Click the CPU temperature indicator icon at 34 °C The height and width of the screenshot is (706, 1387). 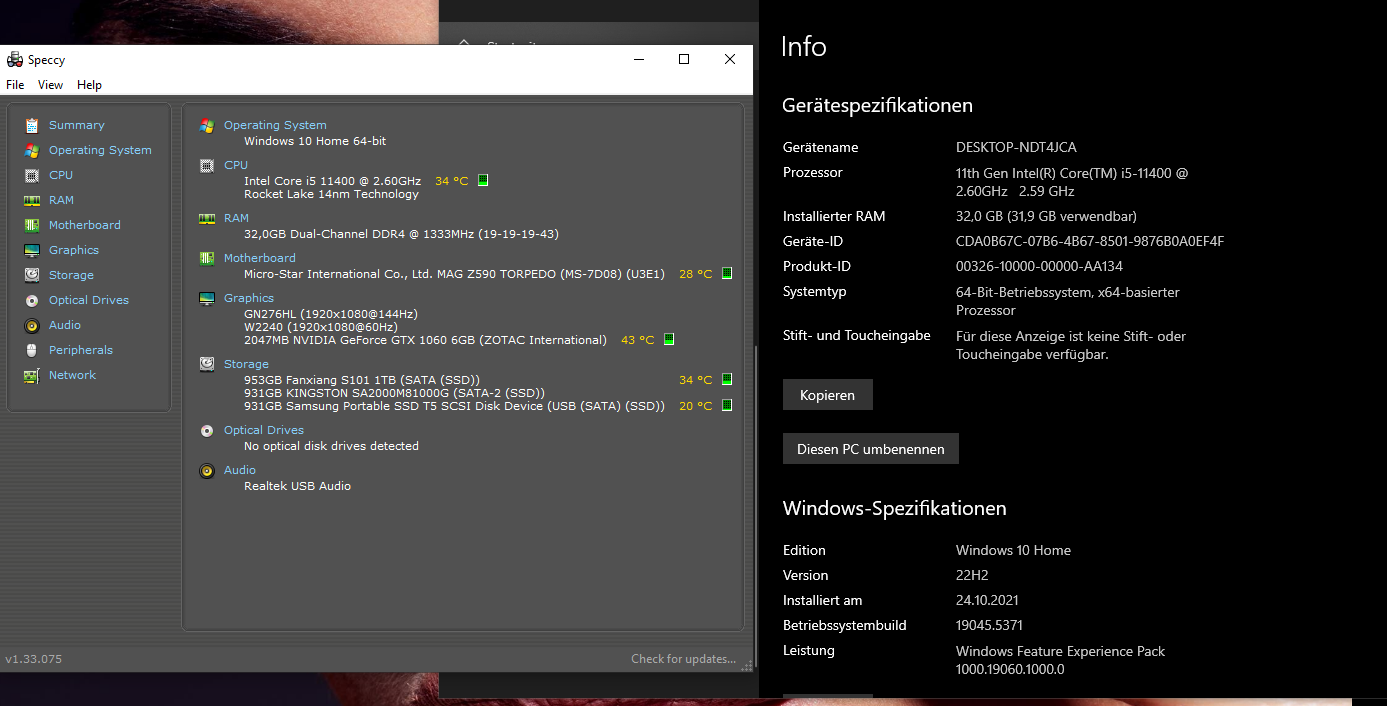(x=483, y=181)
